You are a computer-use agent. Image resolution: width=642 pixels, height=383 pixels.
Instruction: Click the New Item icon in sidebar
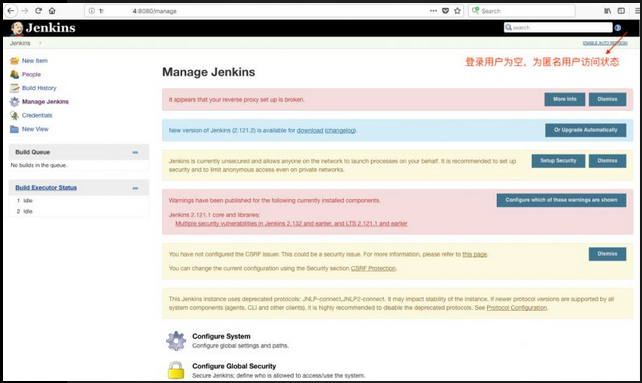(x=14, y=61)
